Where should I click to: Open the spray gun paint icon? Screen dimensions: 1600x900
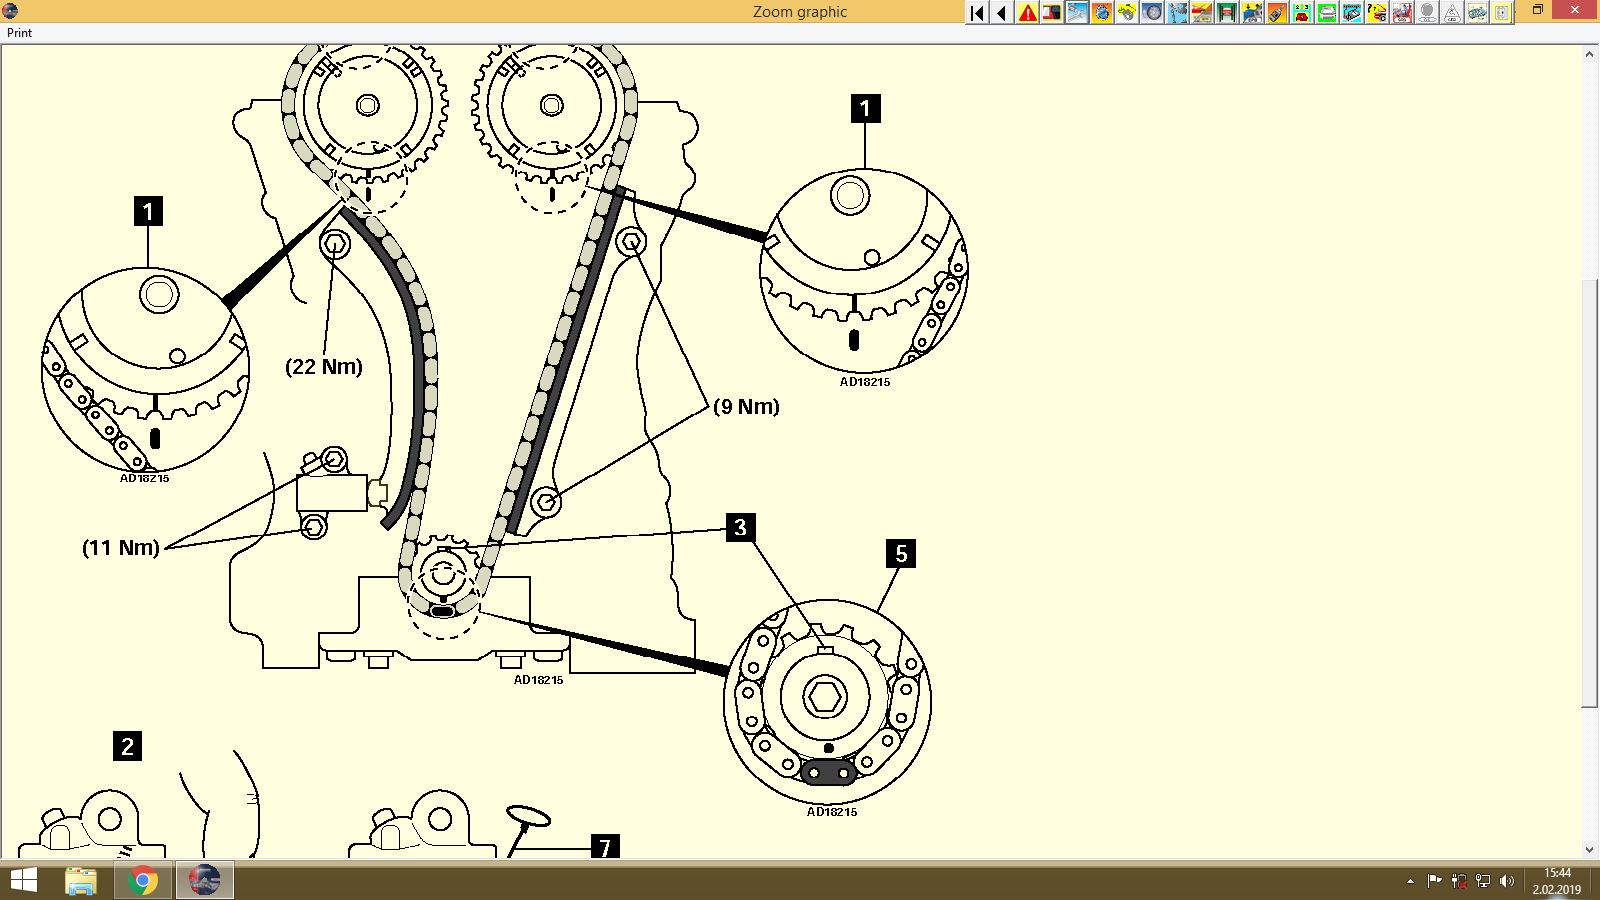[1277, 13]
